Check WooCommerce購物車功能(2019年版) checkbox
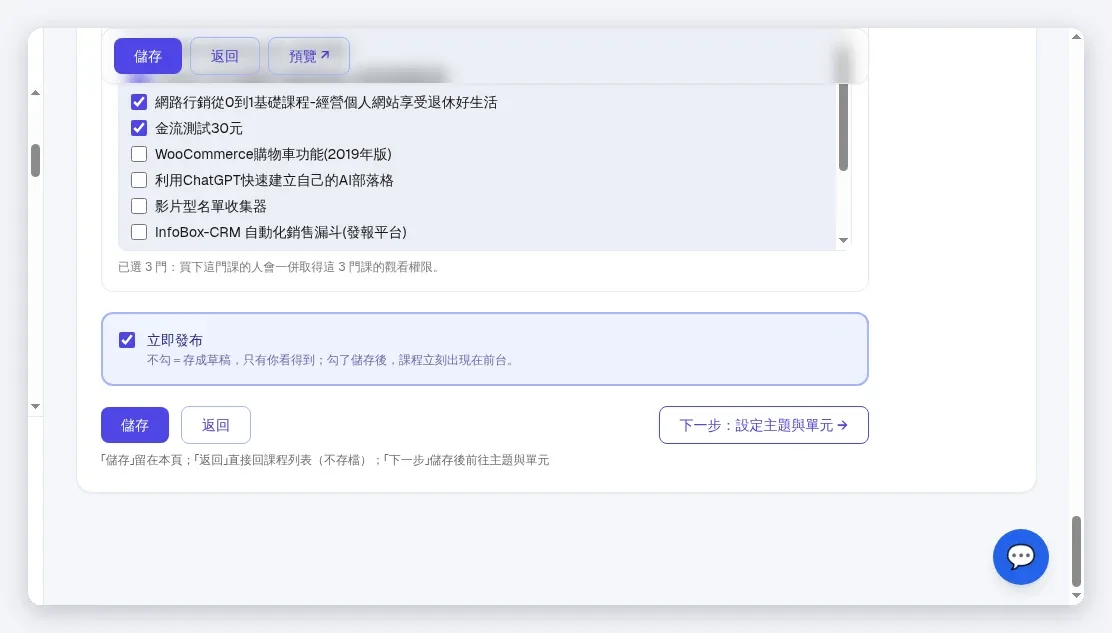 139,154
